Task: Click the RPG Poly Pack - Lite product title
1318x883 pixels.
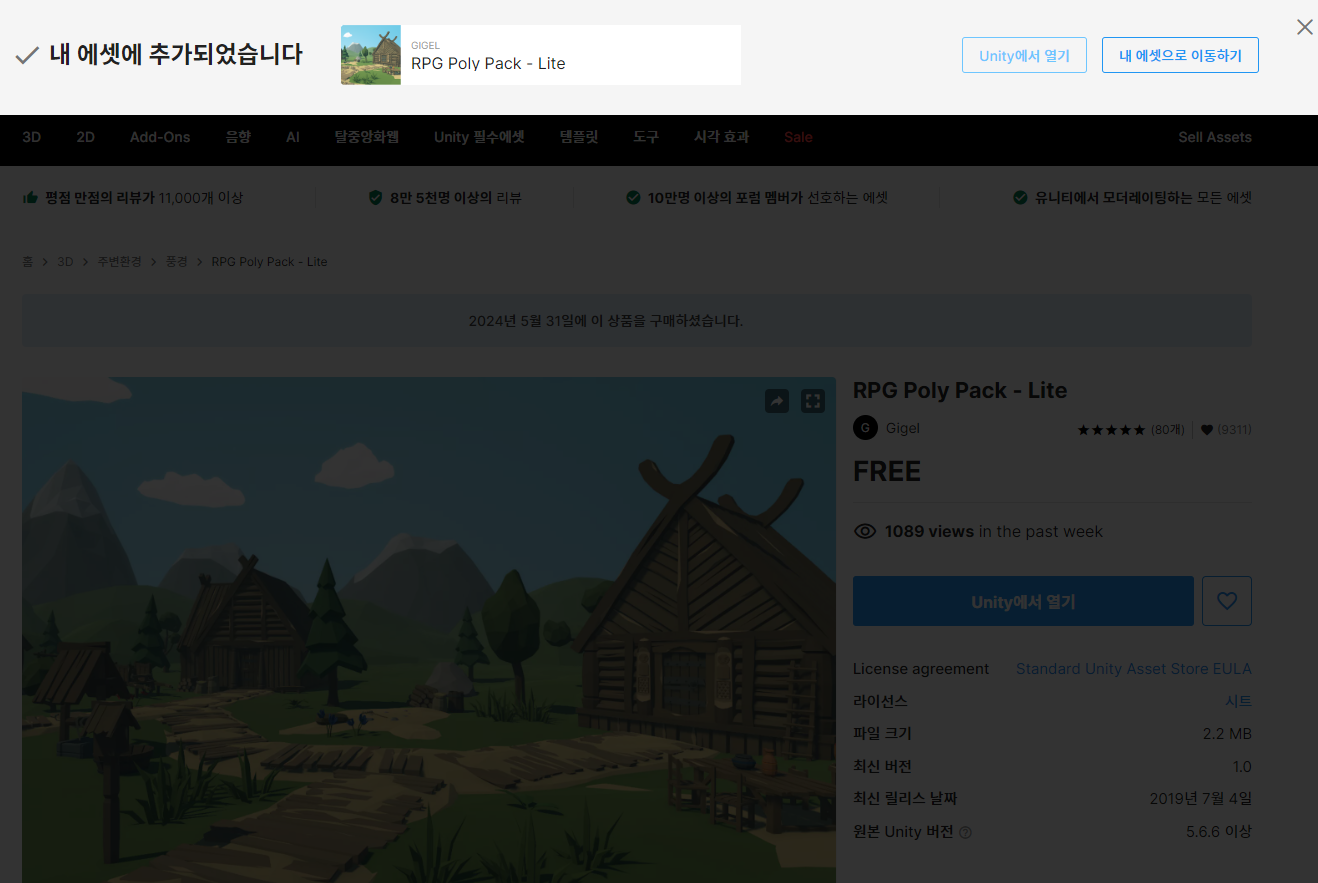Action: (960, 390)
